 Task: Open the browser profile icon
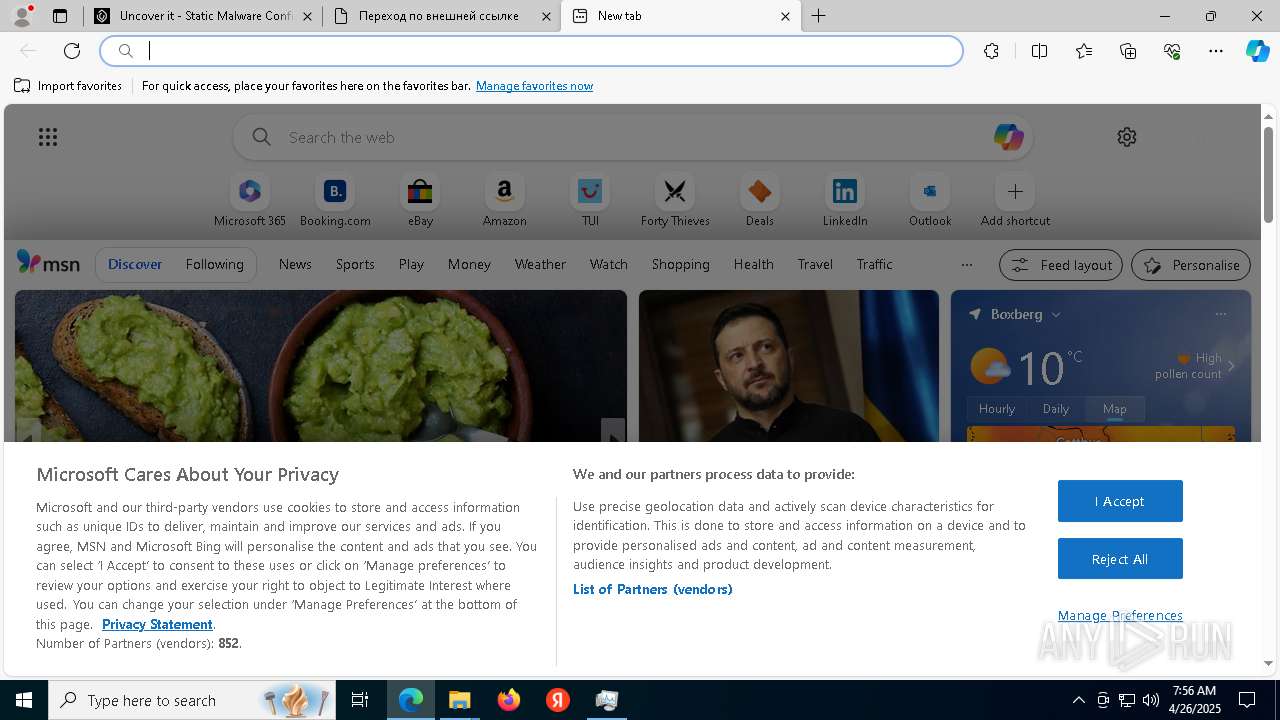pyautogui.click(x=21, y=15)
